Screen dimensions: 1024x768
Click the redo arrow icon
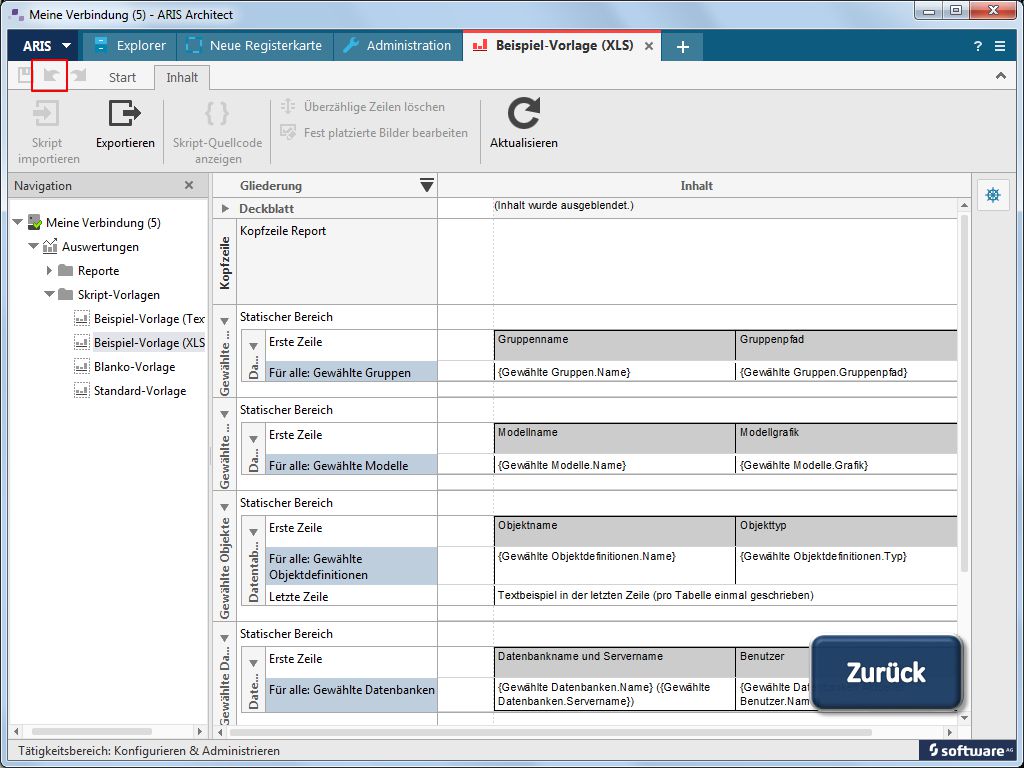click(x=79, y=75)
